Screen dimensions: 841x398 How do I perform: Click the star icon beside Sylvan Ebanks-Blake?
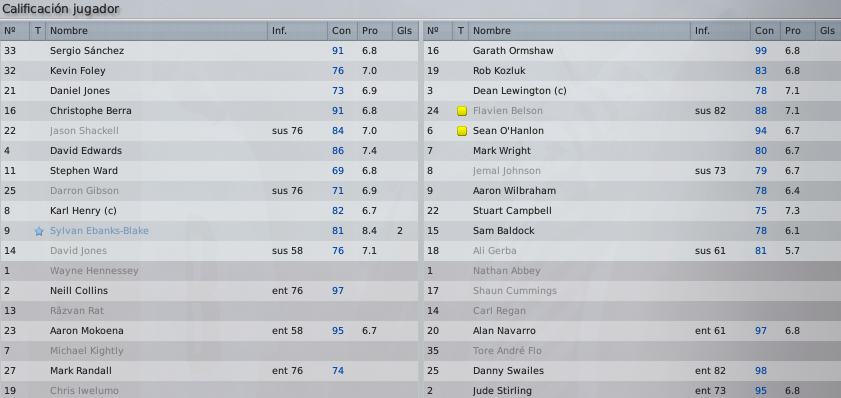click(39, 231)
